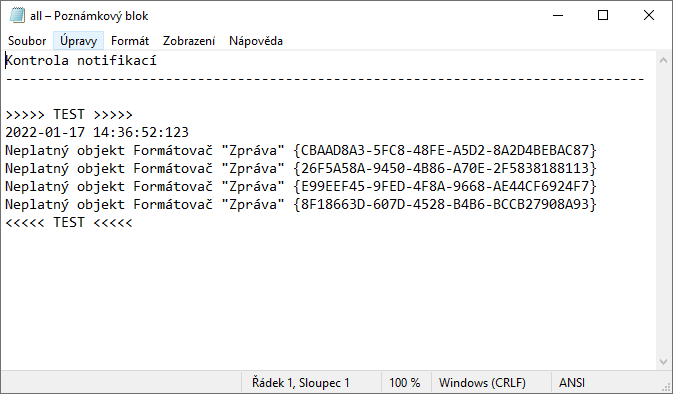Click the window resize grip corner
The image size is (673, 394).
pyautogui.click(x=666, y=387)
